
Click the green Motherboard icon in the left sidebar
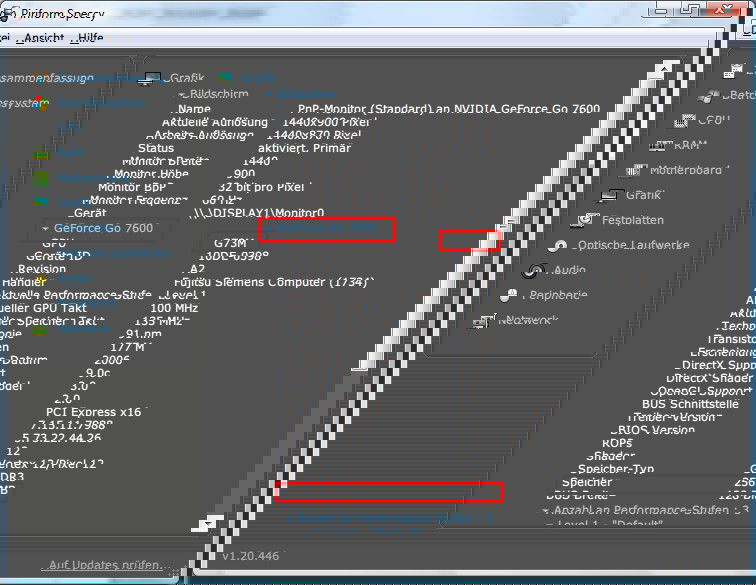pyautogui.click(x=40, y=179)
